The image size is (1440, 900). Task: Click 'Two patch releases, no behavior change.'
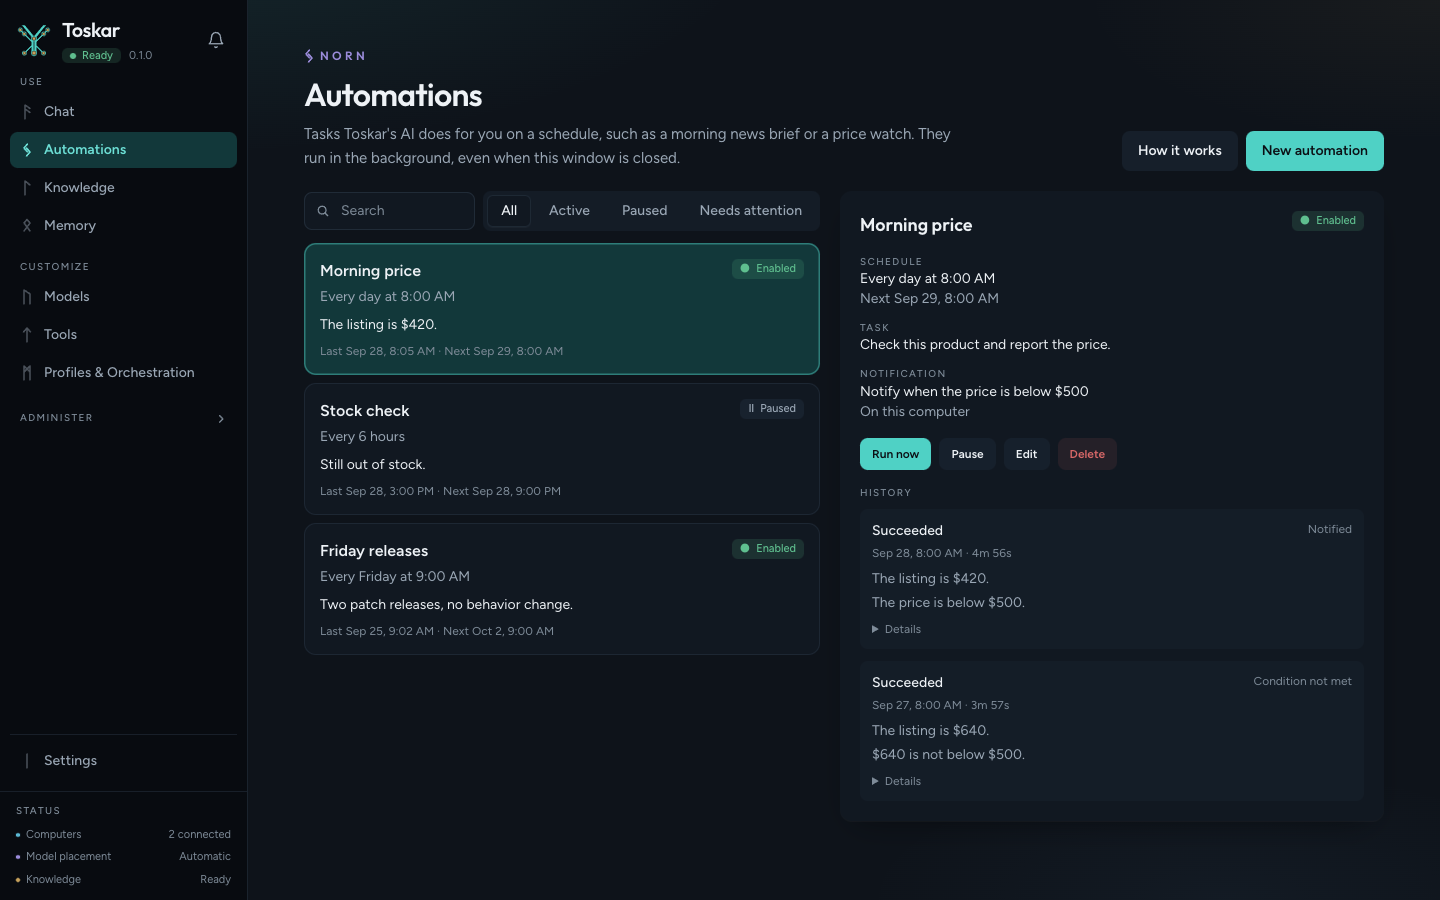coord(446,604)
